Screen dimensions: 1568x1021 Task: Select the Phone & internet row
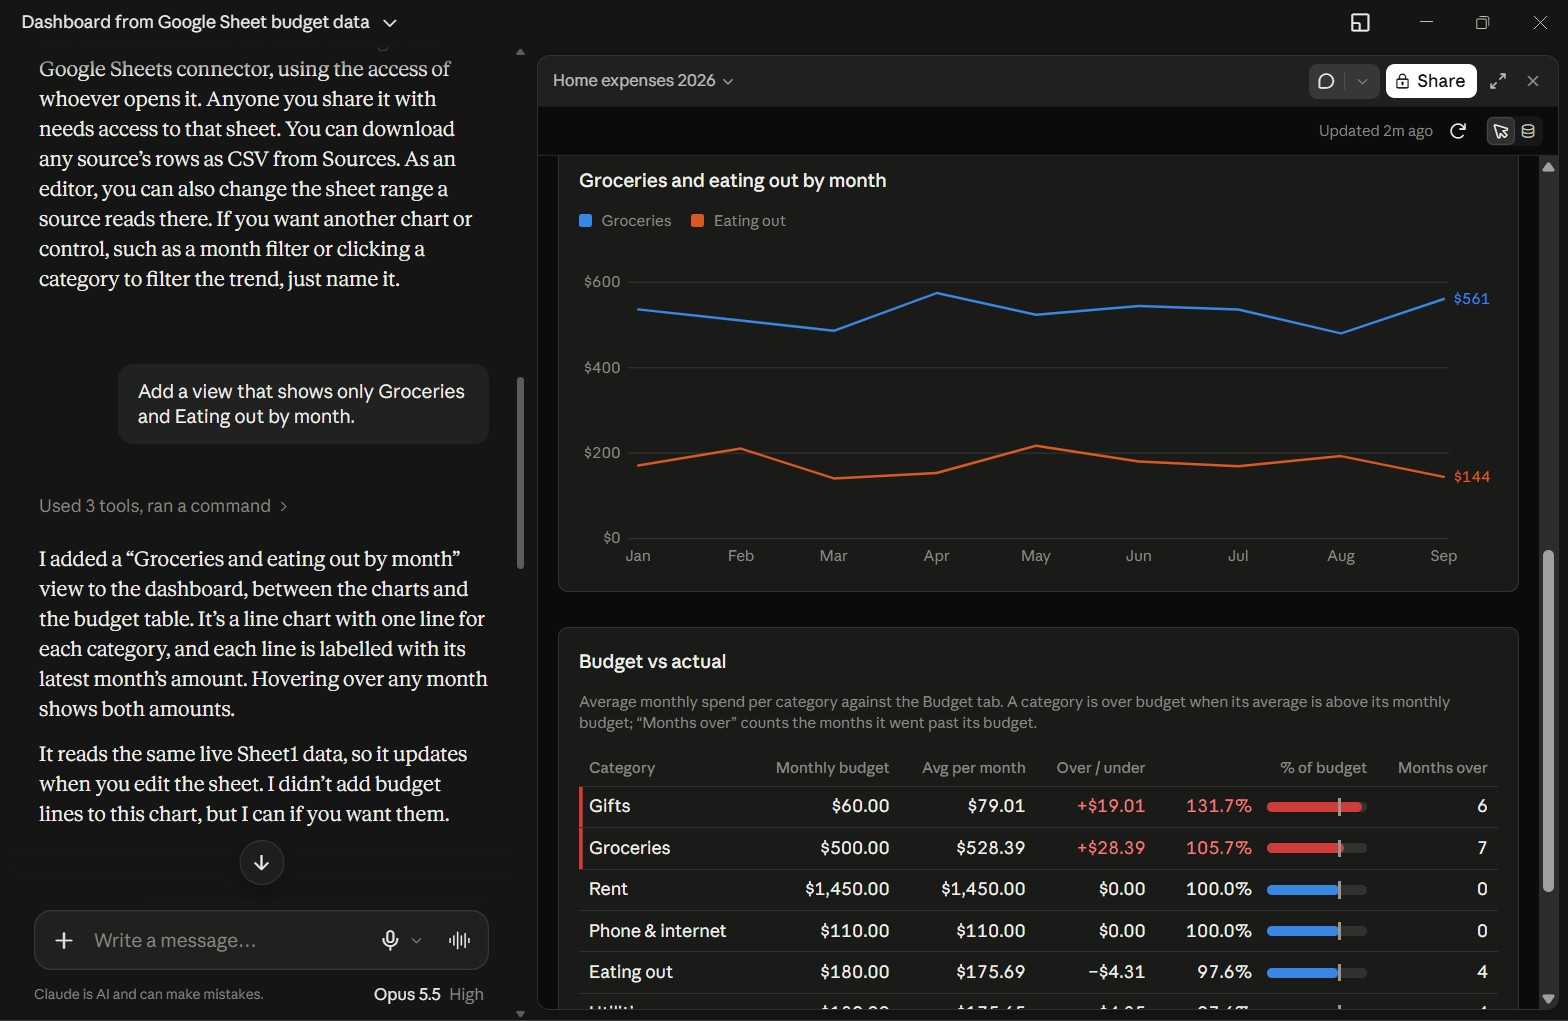click(x=1038, y=931)
